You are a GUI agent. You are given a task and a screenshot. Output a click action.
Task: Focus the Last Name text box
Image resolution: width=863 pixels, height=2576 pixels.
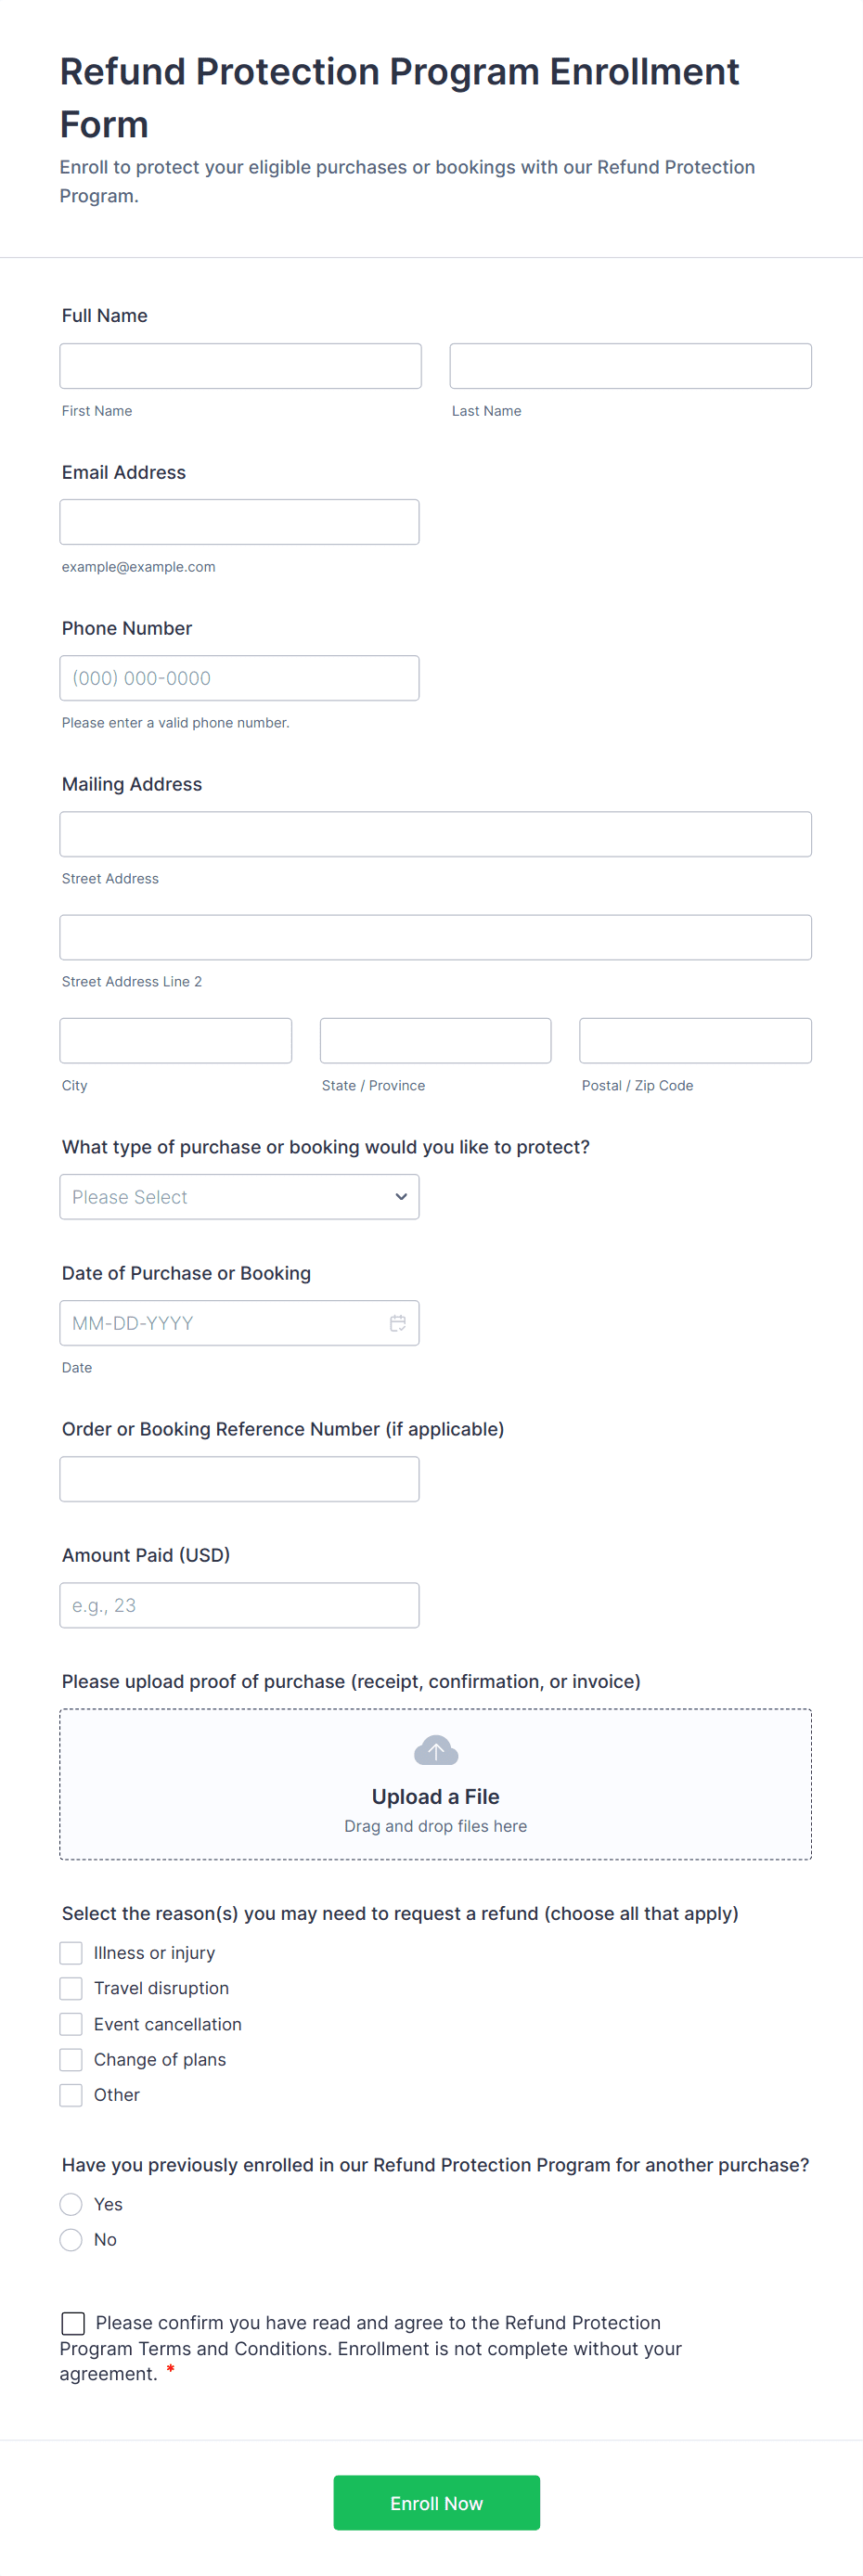pos(630,366)
